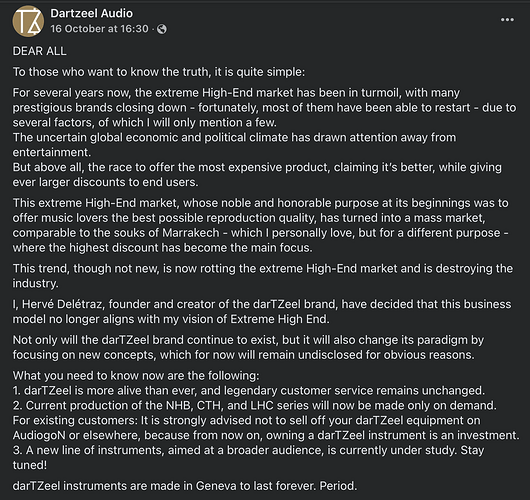Open the Dartzeel Audio profile picture

pyautogui.click(x=28, y=21)
